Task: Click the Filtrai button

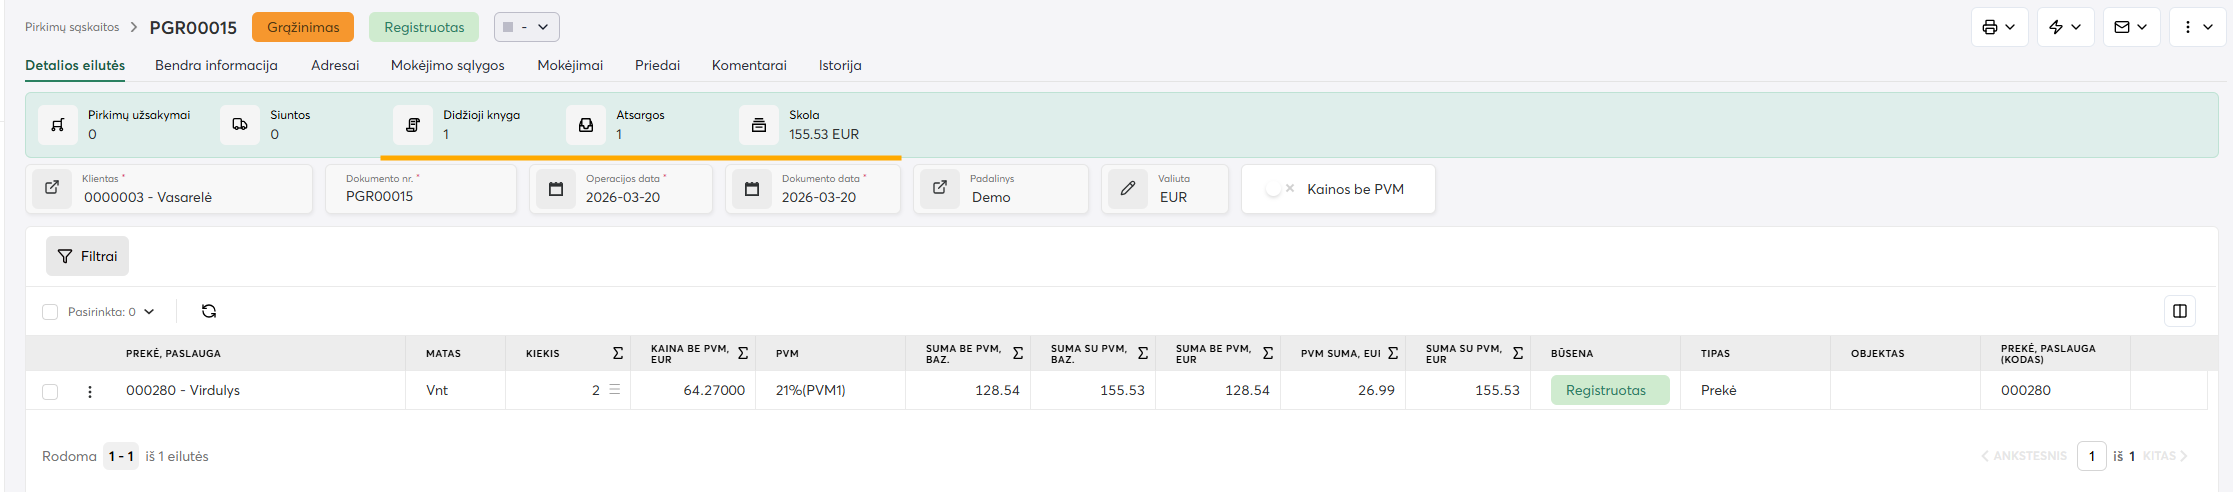Action: (87, 256)
